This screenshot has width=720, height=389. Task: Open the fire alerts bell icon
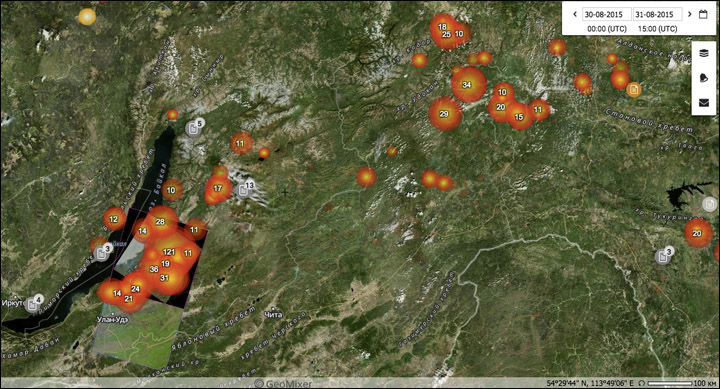[704, 78]
